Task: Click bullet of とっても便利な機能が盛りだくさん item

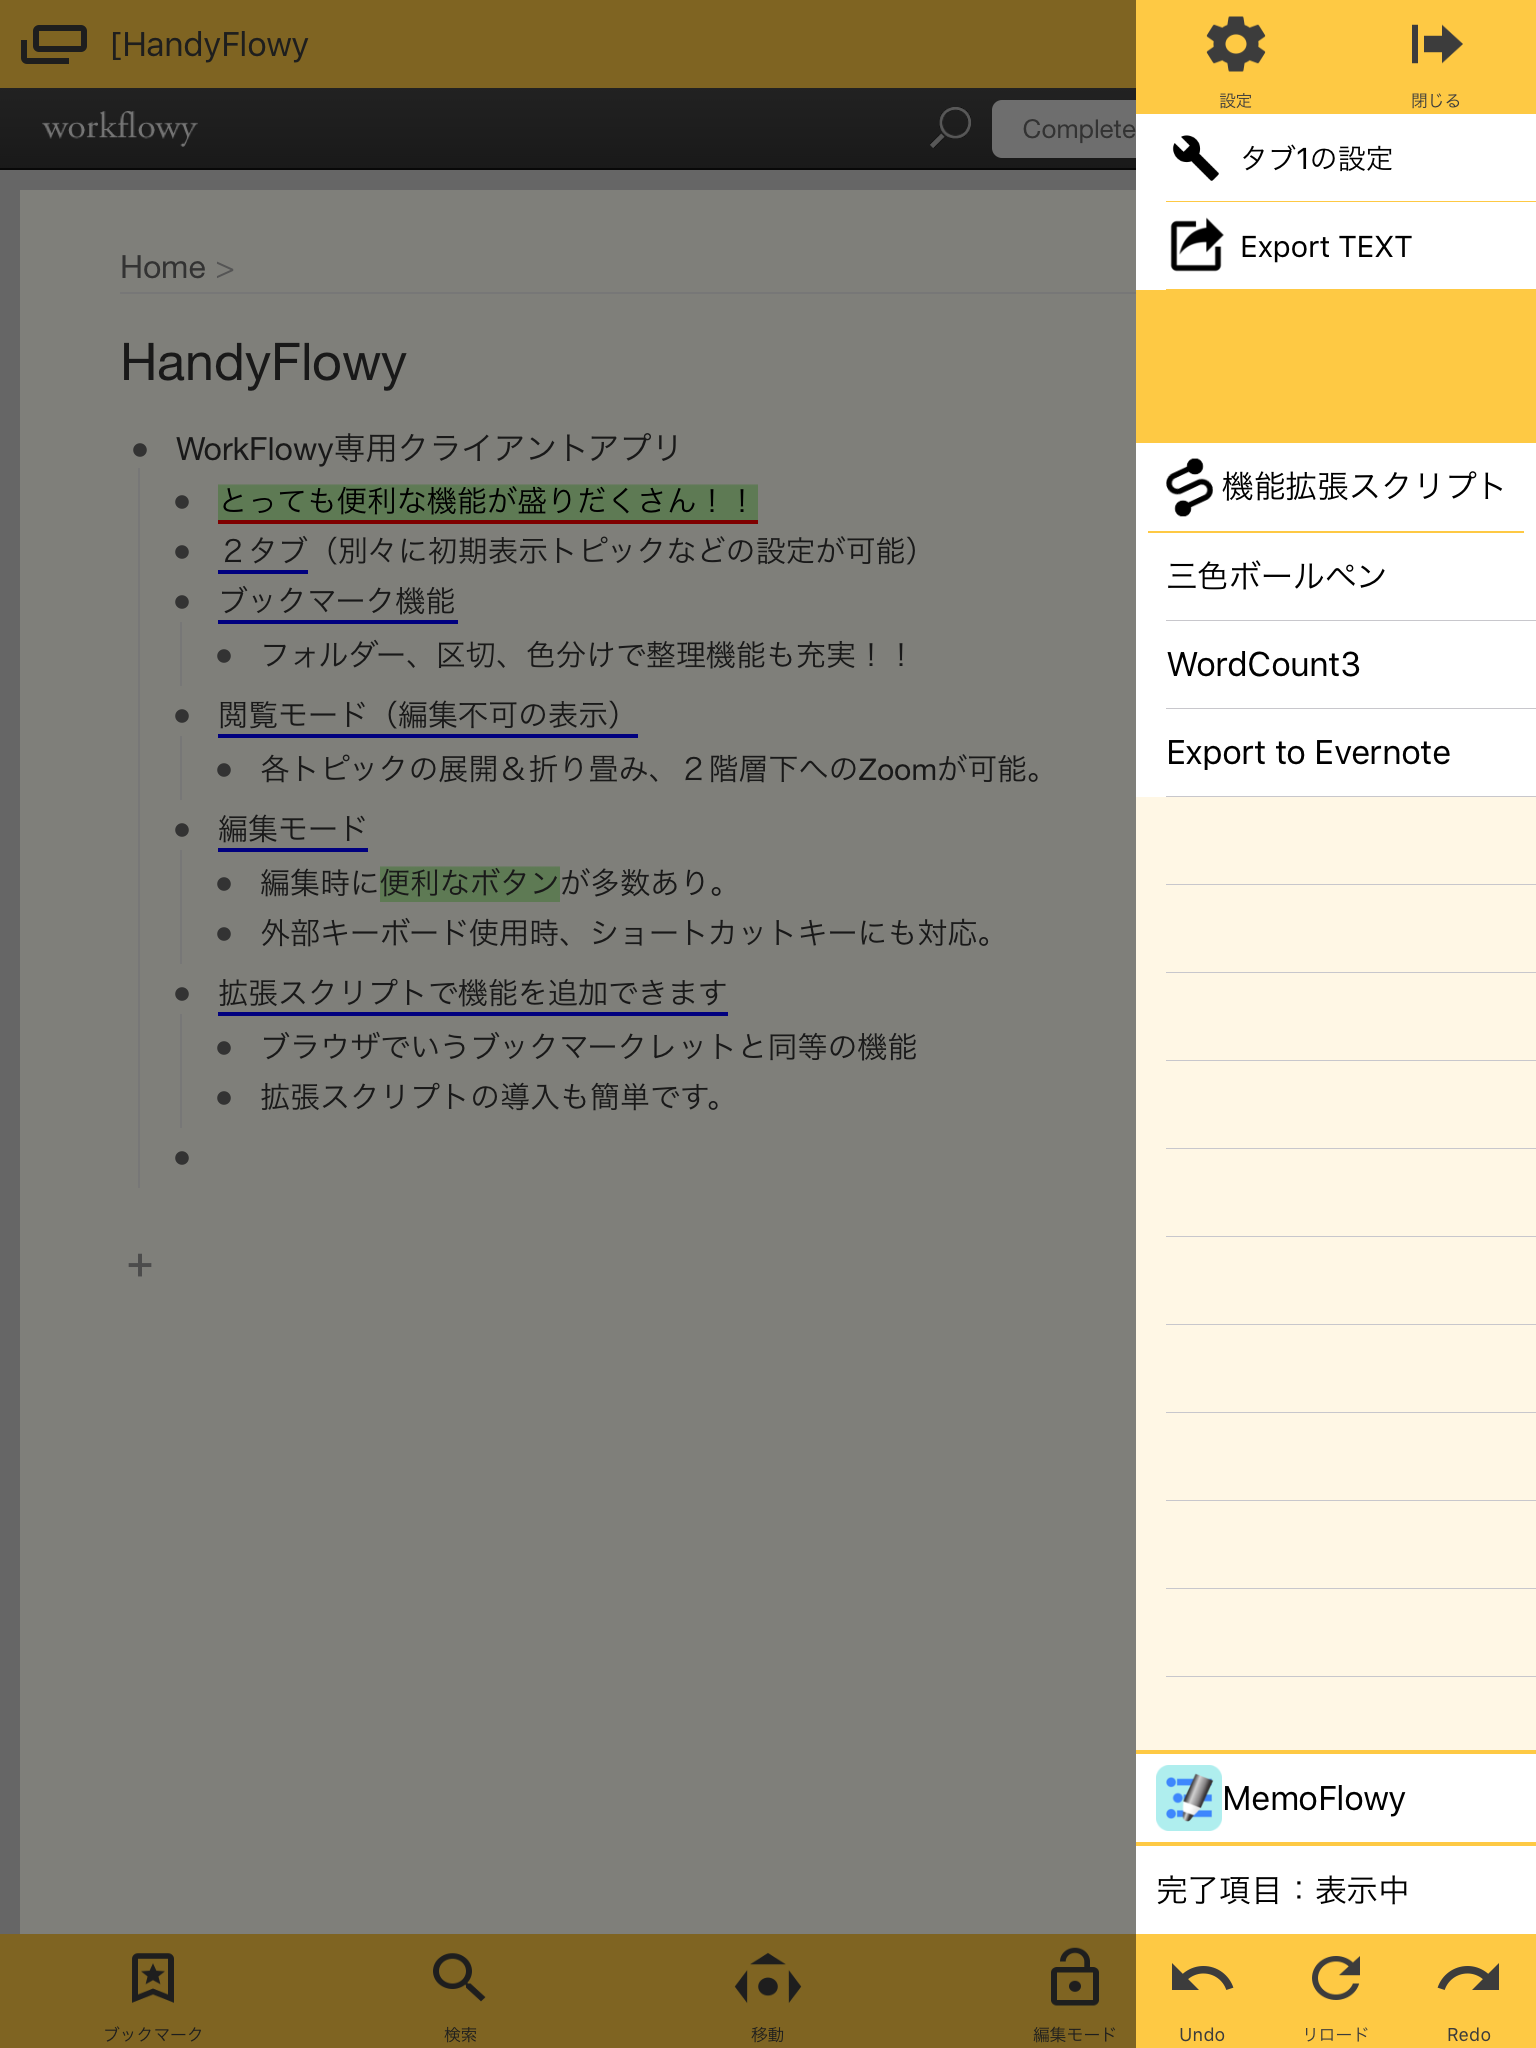Action: [182, 502]
